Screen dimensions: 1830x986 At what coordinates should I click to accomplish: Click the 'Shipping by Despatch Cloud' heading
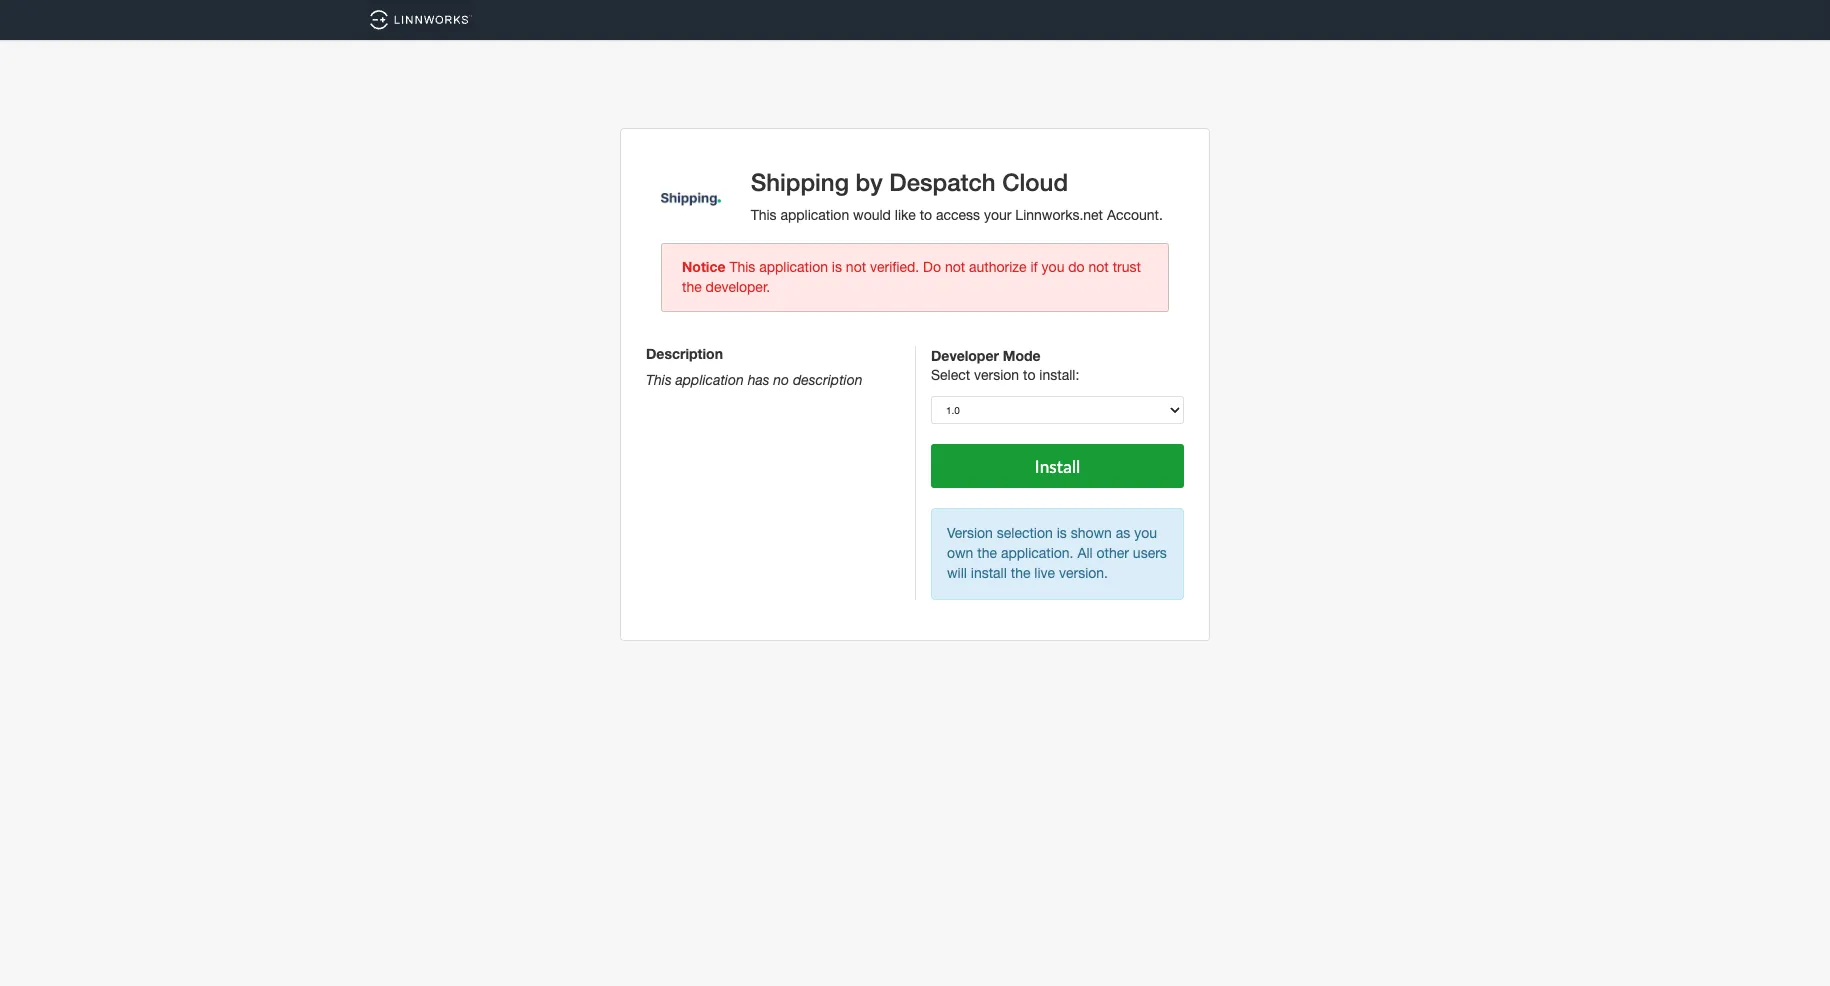[909, 183]
